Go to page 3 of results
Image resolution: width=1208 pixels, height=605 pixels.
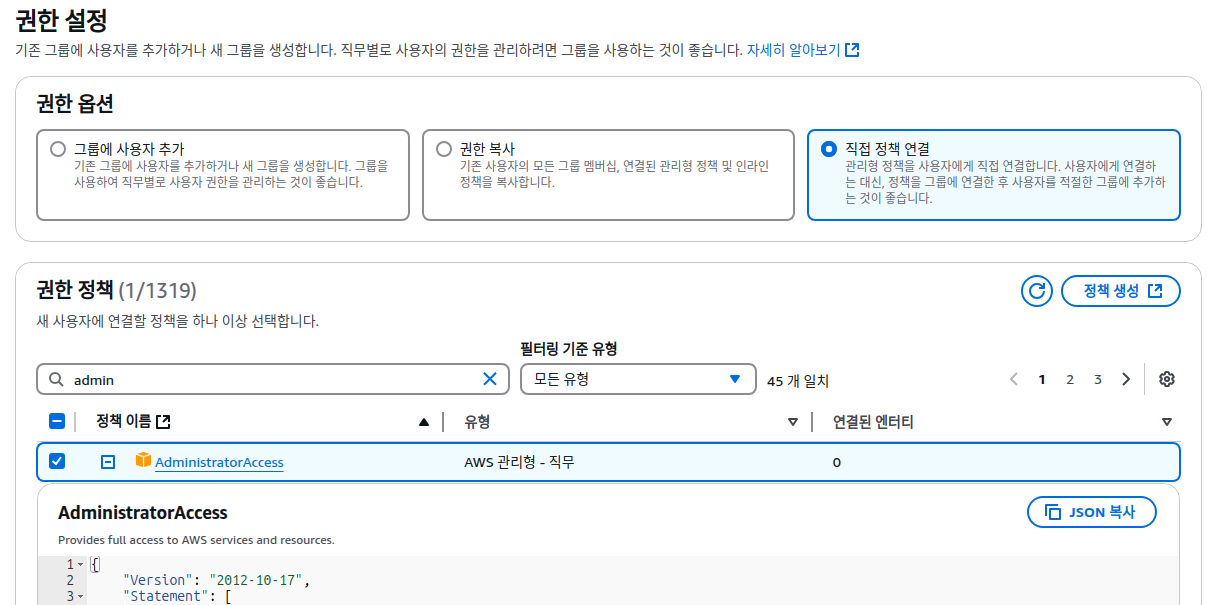tap(1098, 379)
